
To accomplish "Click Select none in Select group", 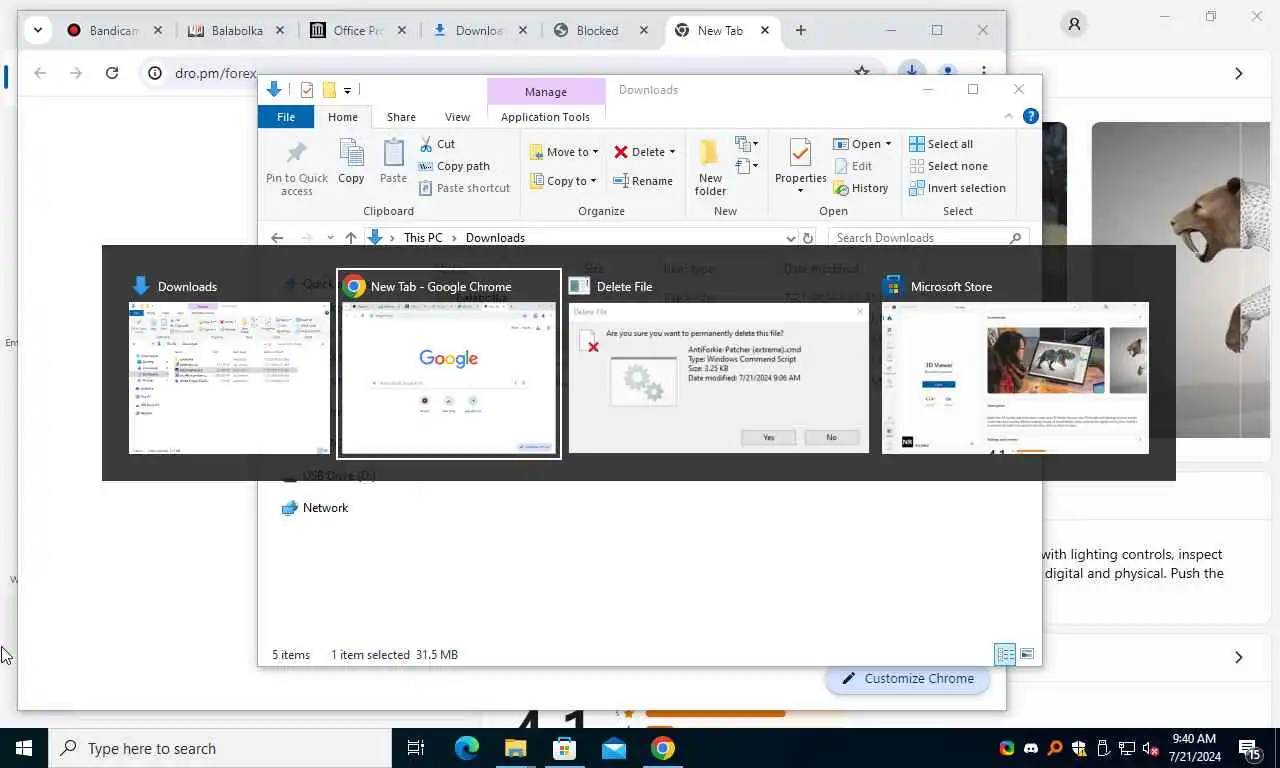I will 948,166.
